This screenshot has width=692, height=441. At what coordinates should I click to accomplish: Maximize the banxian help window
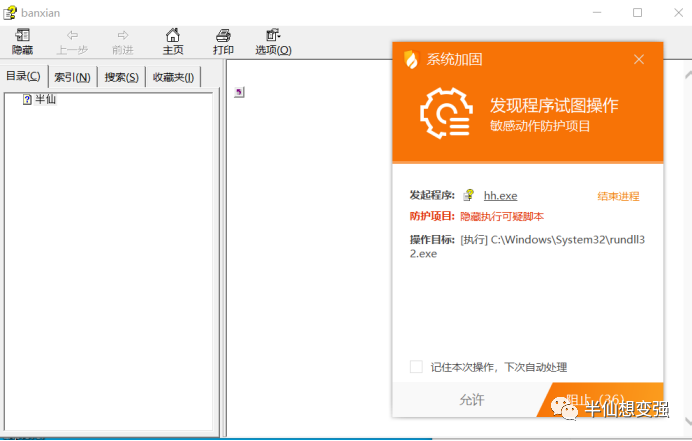(x=637, y=12)
